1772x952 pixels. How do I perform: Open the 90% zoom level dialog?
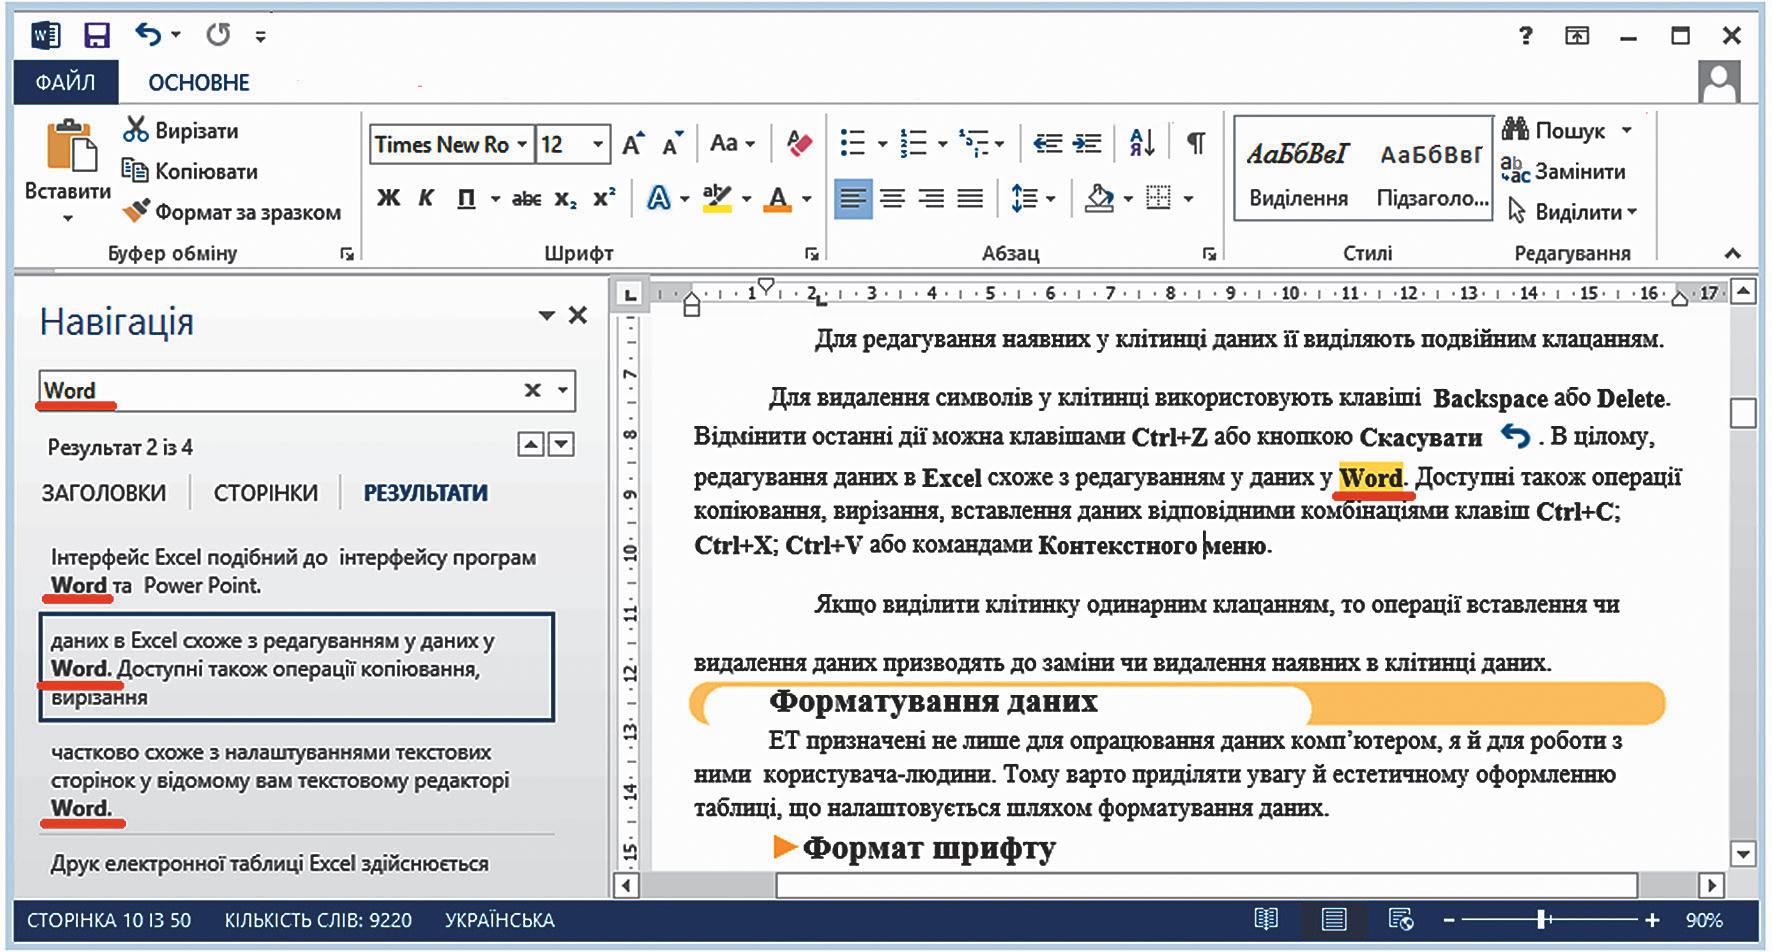pyautogui.click(x=1704, y=920)
